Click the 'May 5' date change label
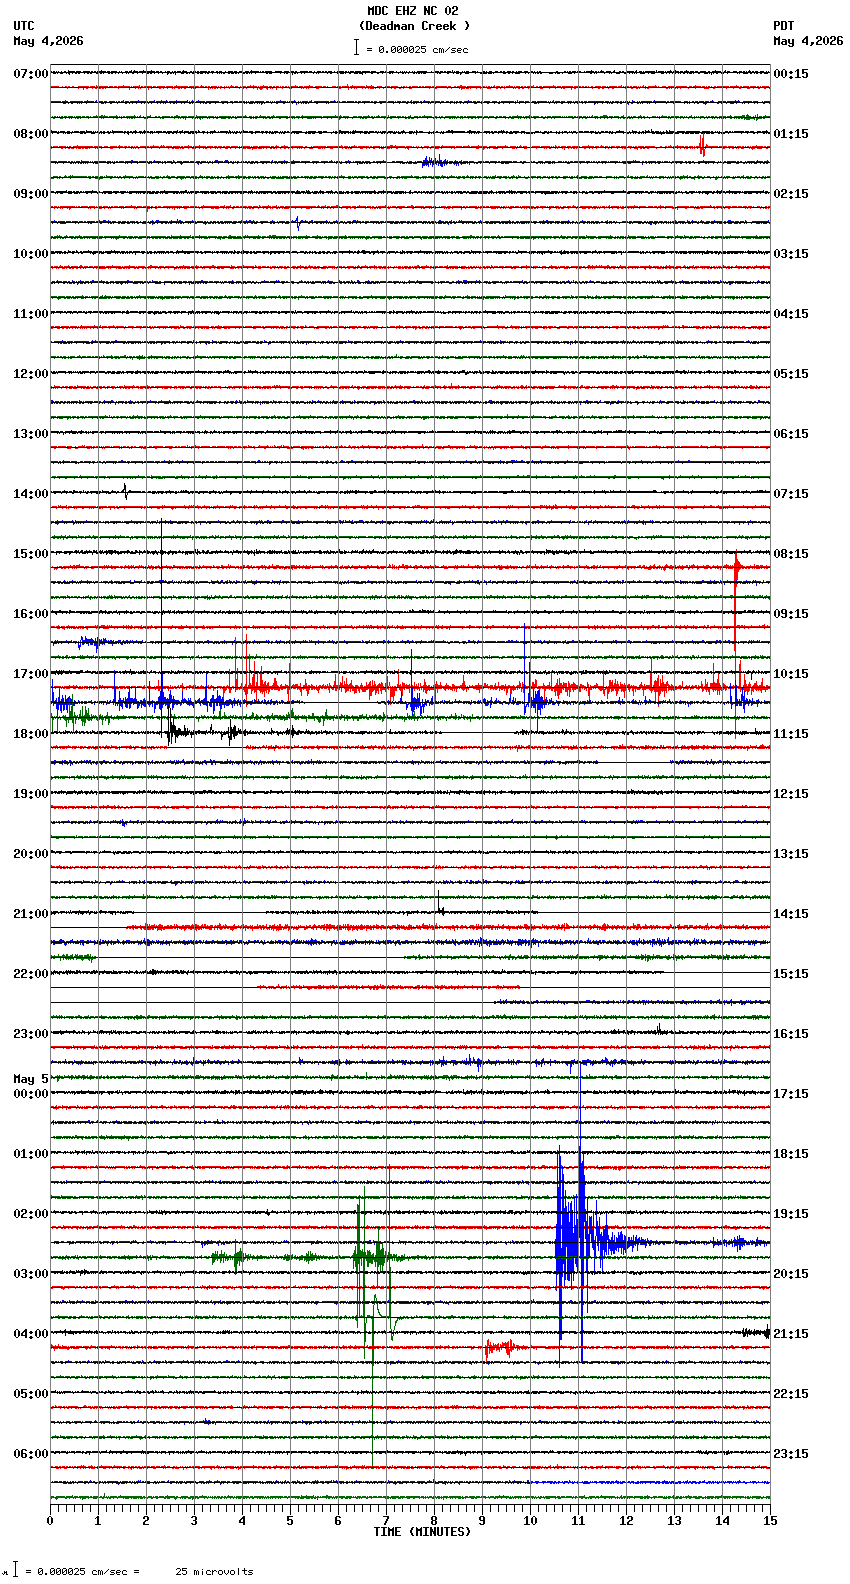The width and height of the screenshot is (850, 1584). click(30, 1079)
